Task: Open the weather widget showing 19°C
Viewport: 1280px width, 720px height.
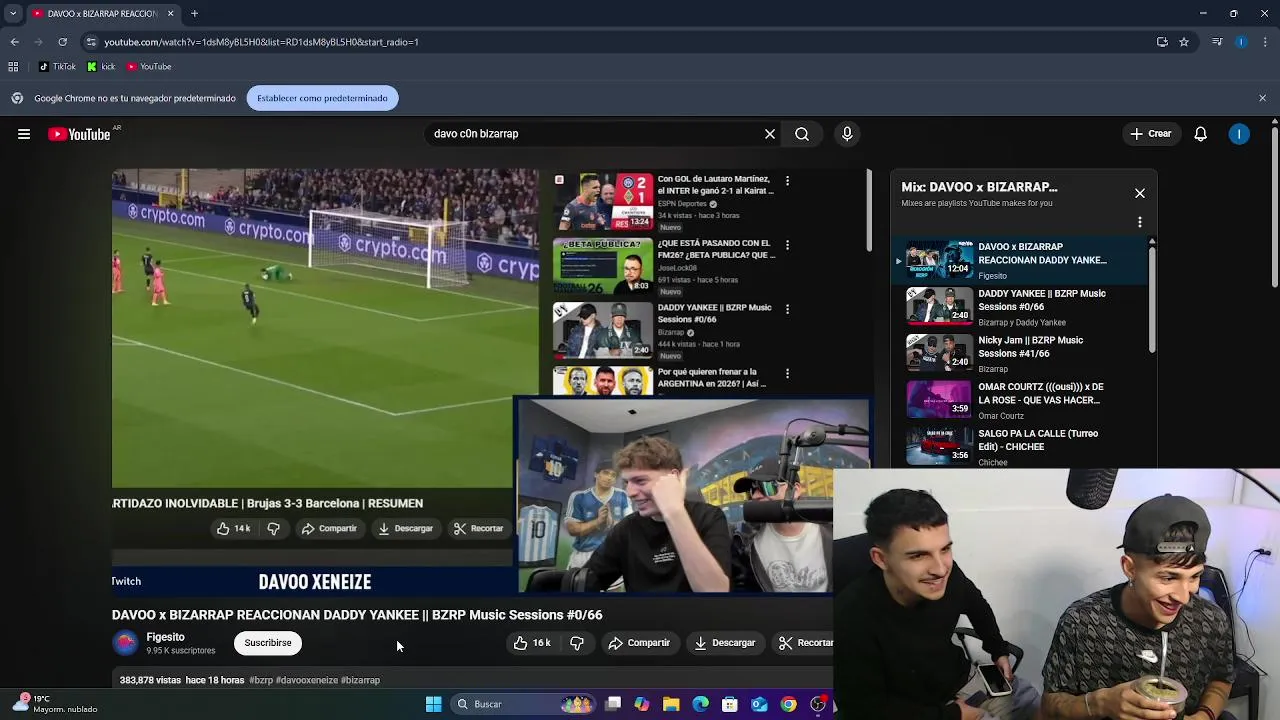Action: click(55, 704)
